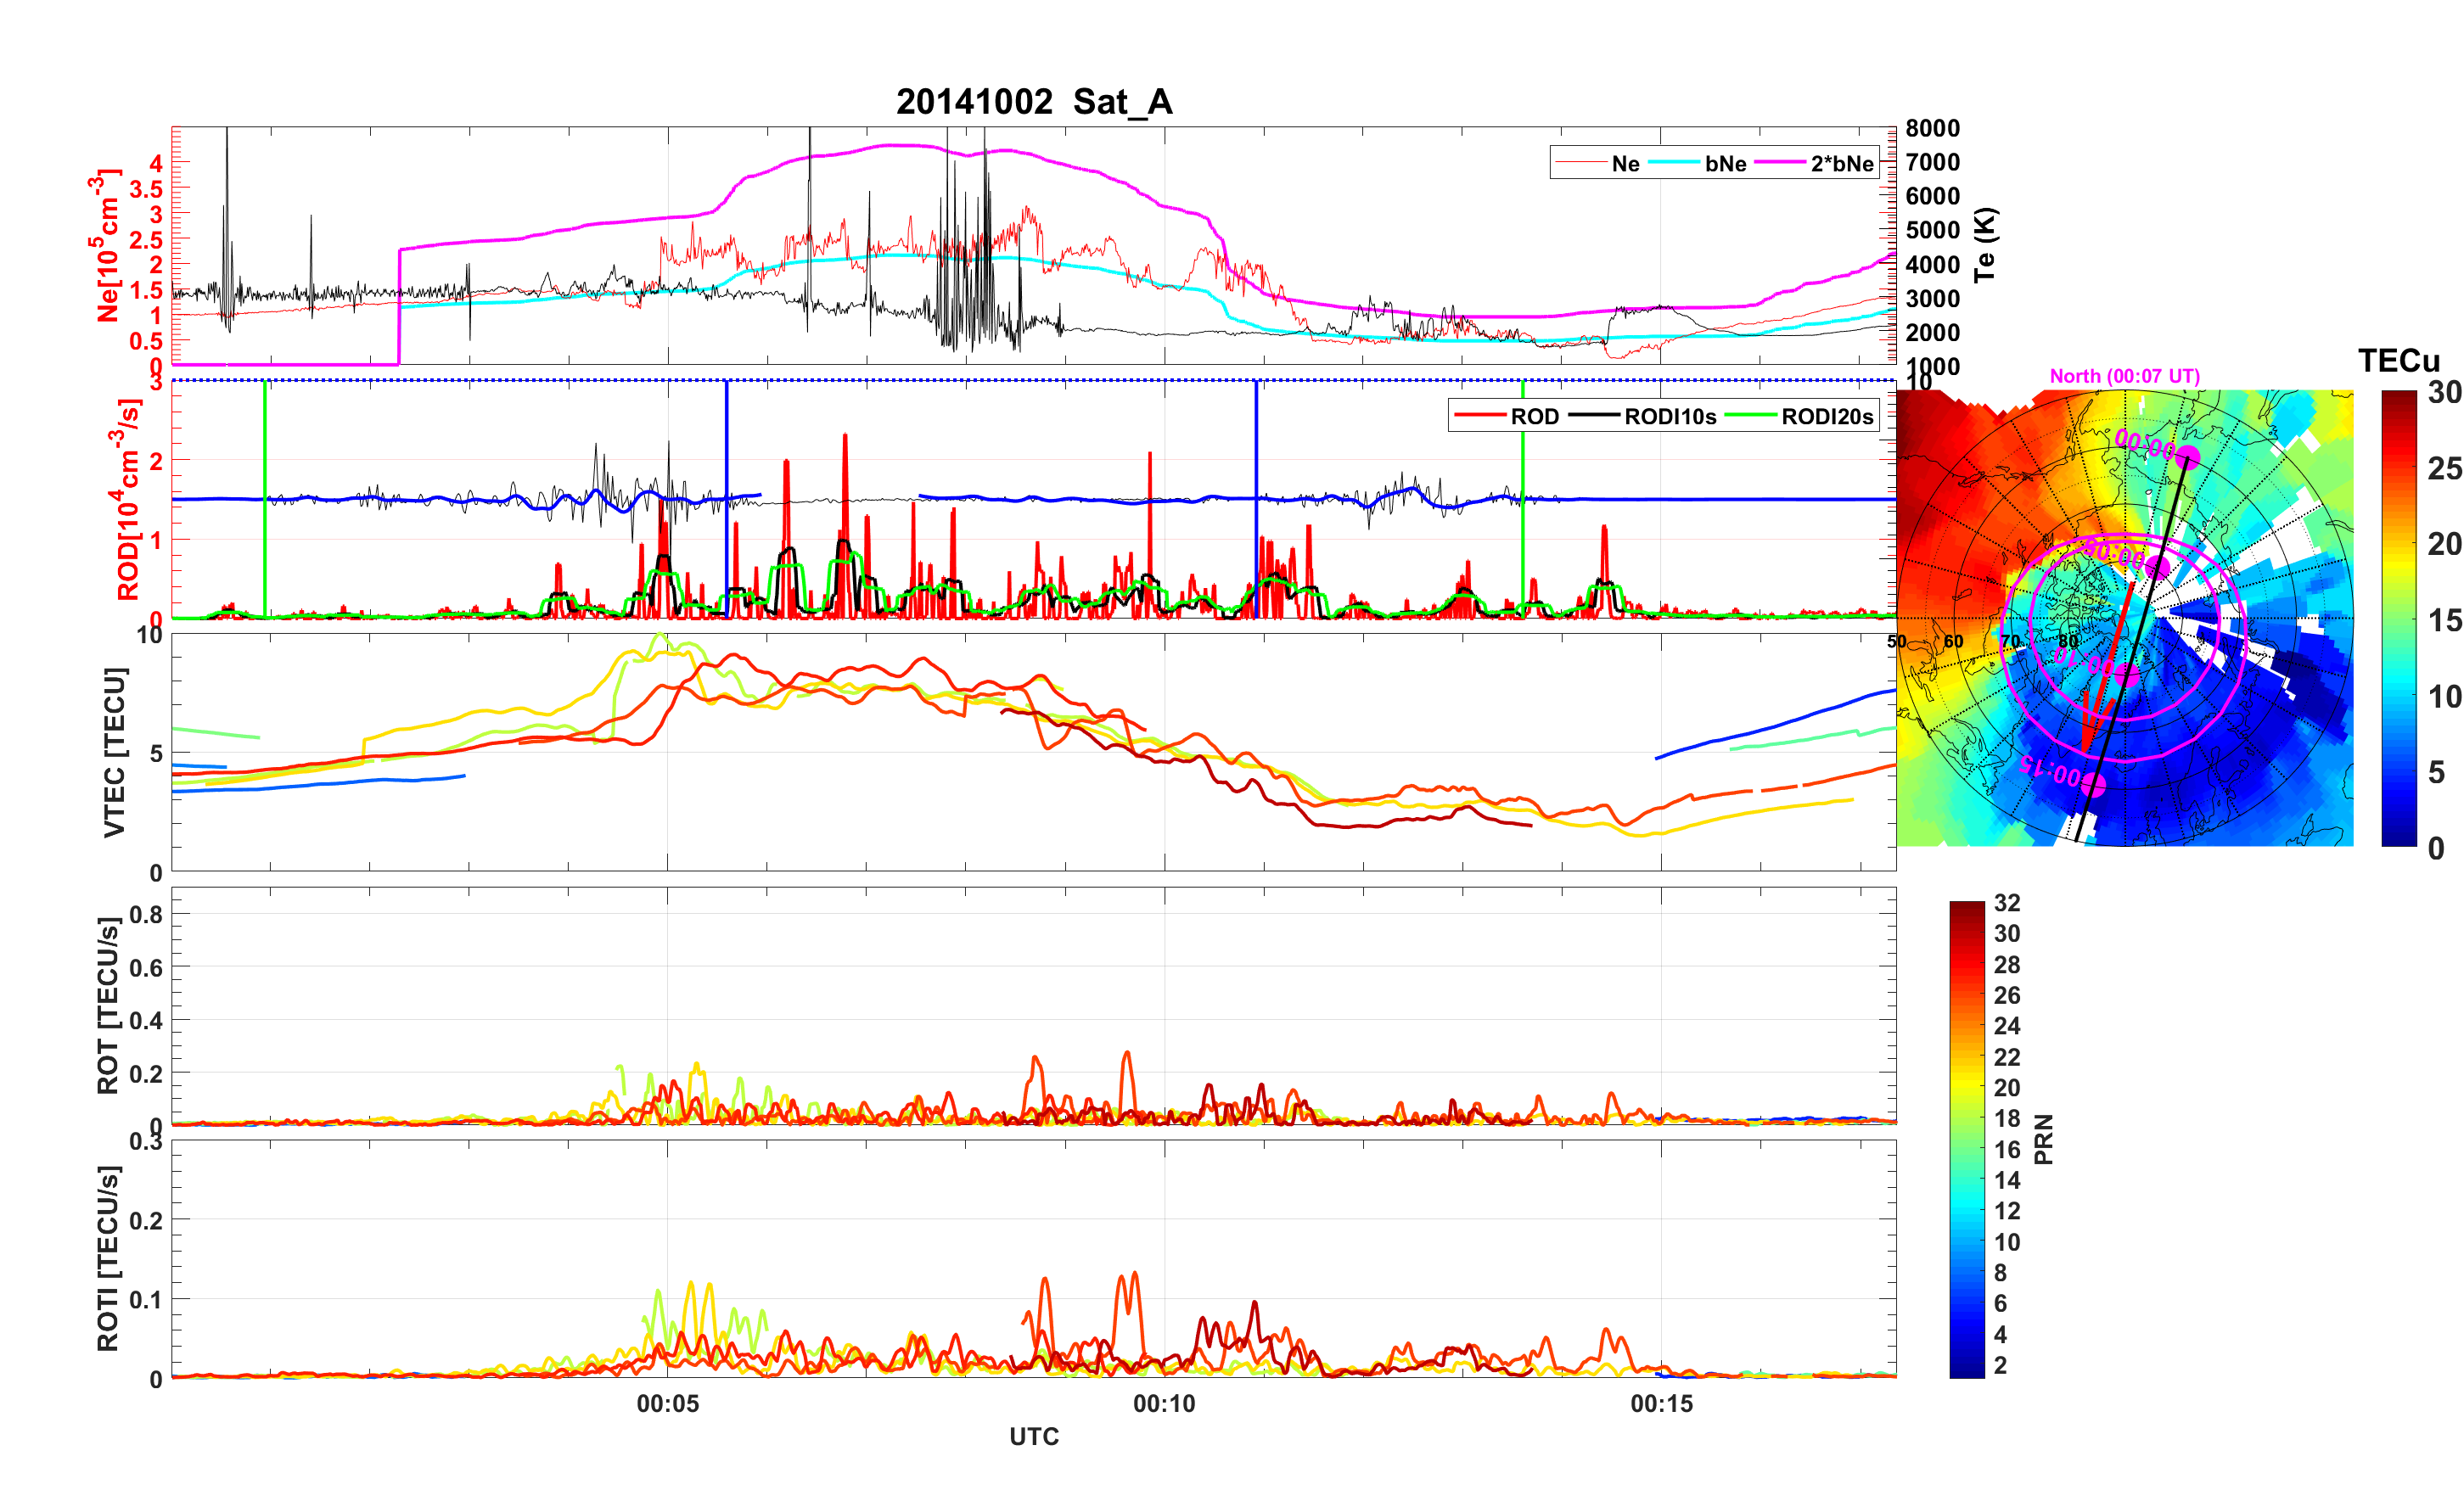2464x1490 pixels.
Task: Select the Ne legend entry
Action: coord(1625,163)
